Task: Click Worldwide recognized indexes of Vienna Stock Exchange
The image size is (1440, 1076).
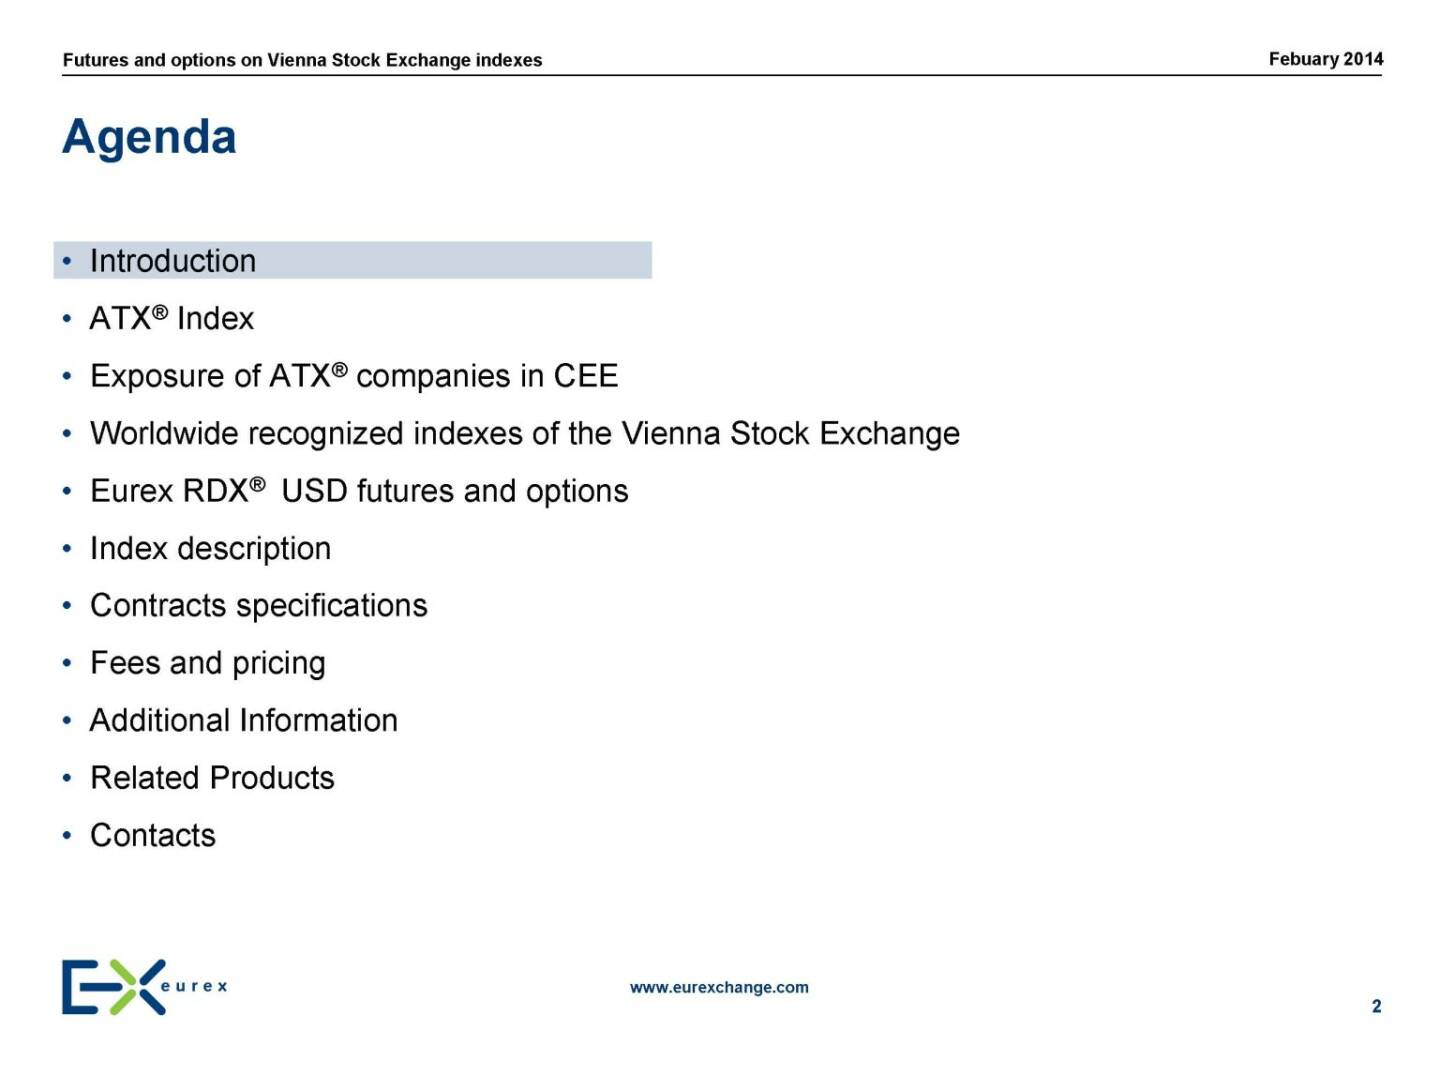Action: 525,433
